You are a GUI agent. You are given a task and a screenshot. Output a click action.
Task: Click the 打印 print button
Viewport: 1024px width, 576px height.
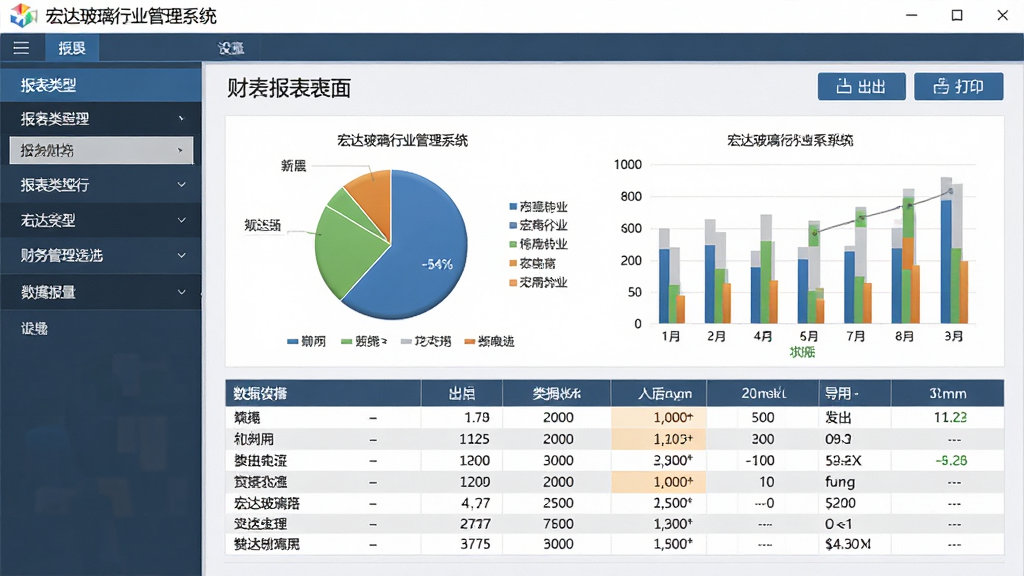[x=959, y=86]
